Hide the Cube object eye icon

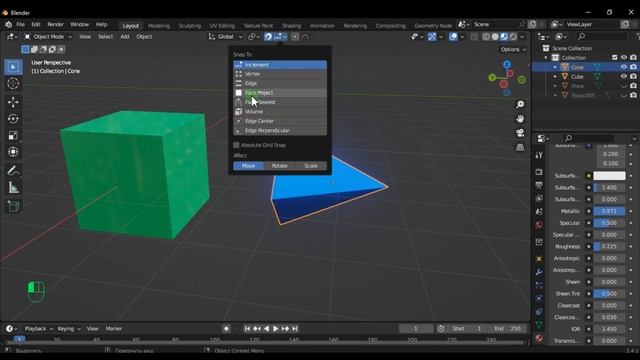pyautogui.click(x=624, y=76)
